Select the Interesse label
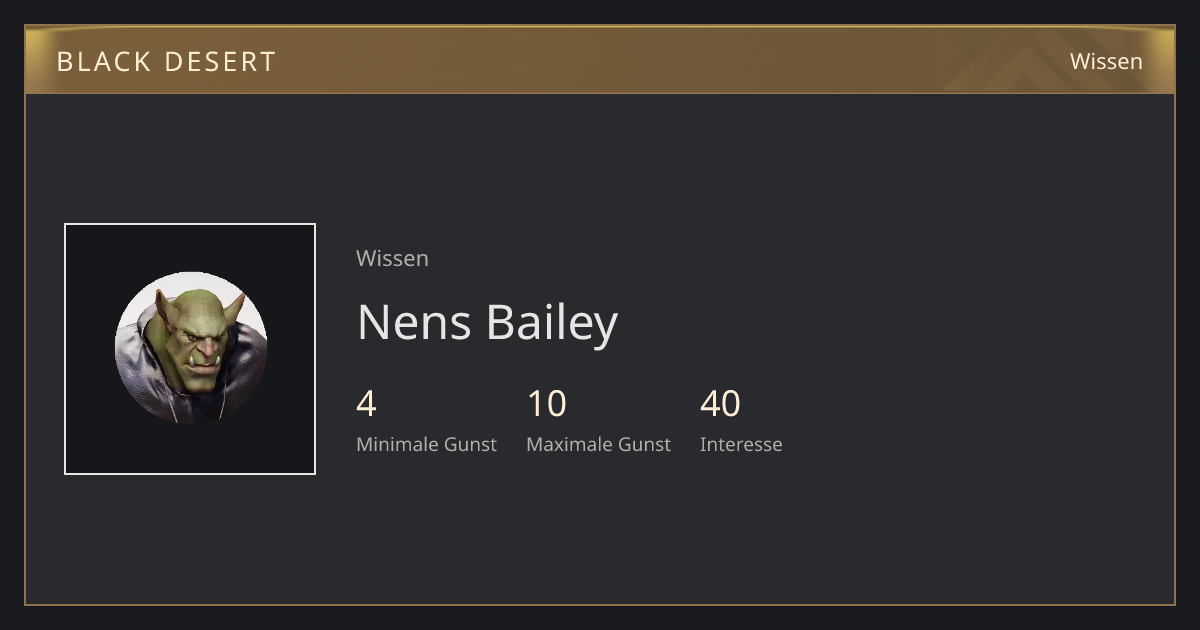 741,444
